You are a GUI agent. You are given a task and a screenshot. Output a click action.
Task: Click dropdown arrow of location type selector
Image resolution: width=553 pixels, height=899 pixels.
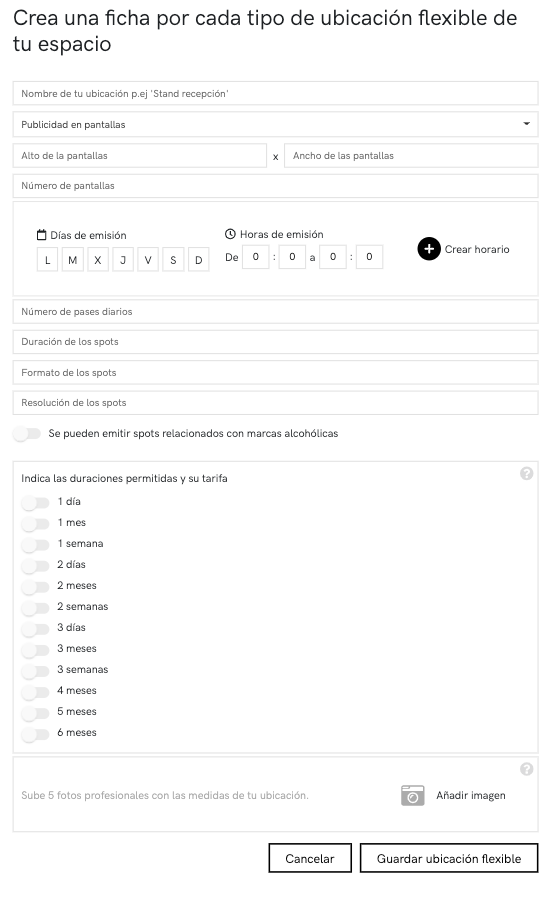tap(526, 124)
